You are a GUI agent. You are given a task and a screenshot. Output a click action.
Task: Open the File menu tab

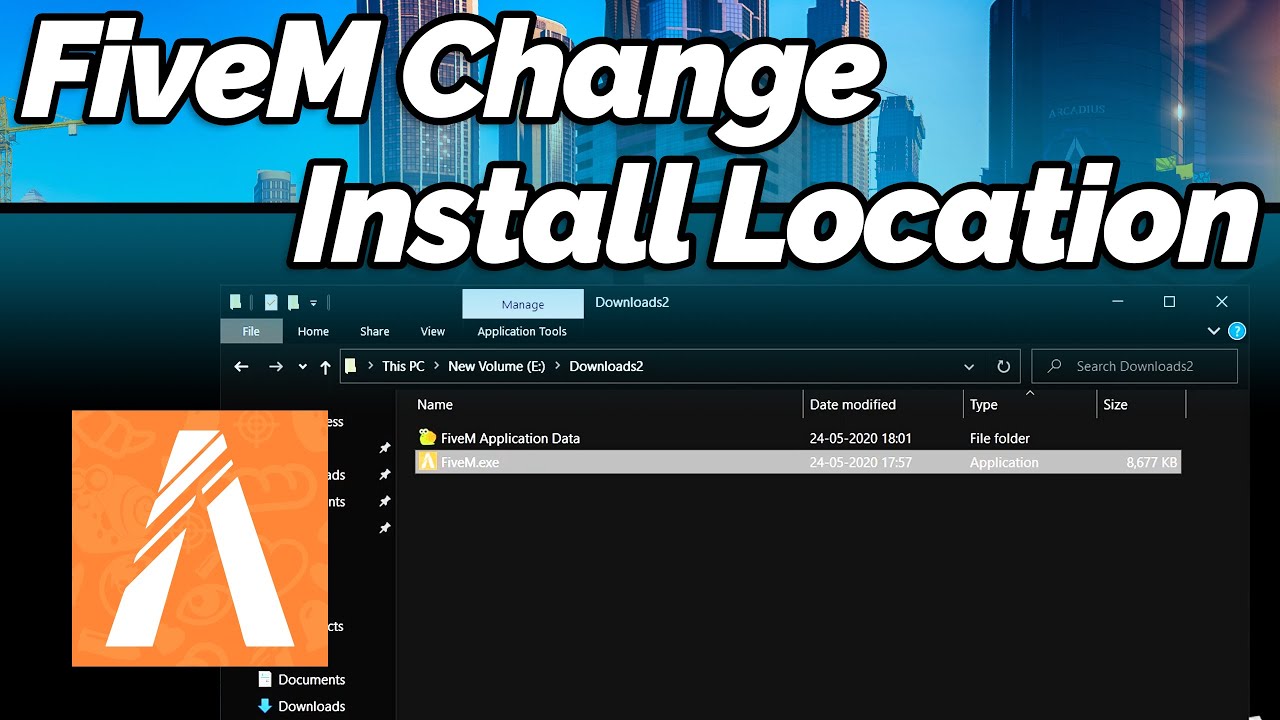(x=251, y=331)
